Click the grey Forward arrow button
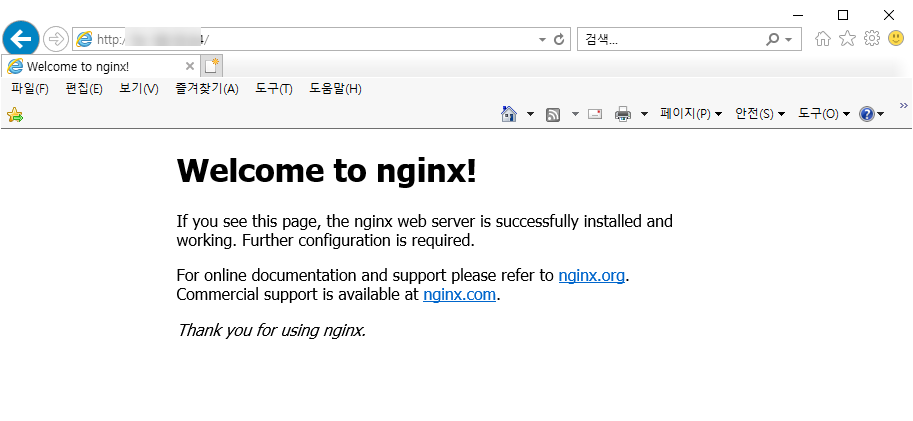The width and height of the screenshot is (913, 421). pyautogui.click(x=56, y=39)
